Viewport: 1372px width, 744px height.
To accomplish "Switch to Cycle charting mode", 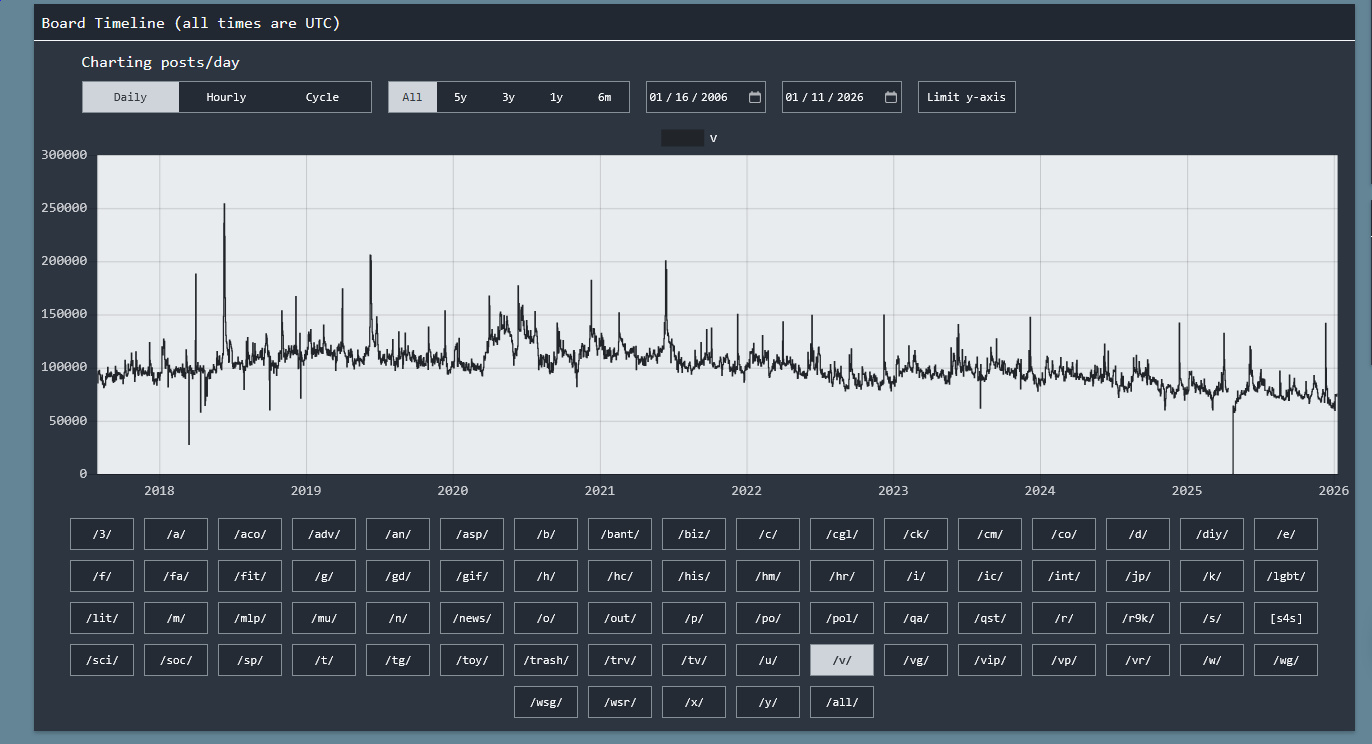I will 322,97.
